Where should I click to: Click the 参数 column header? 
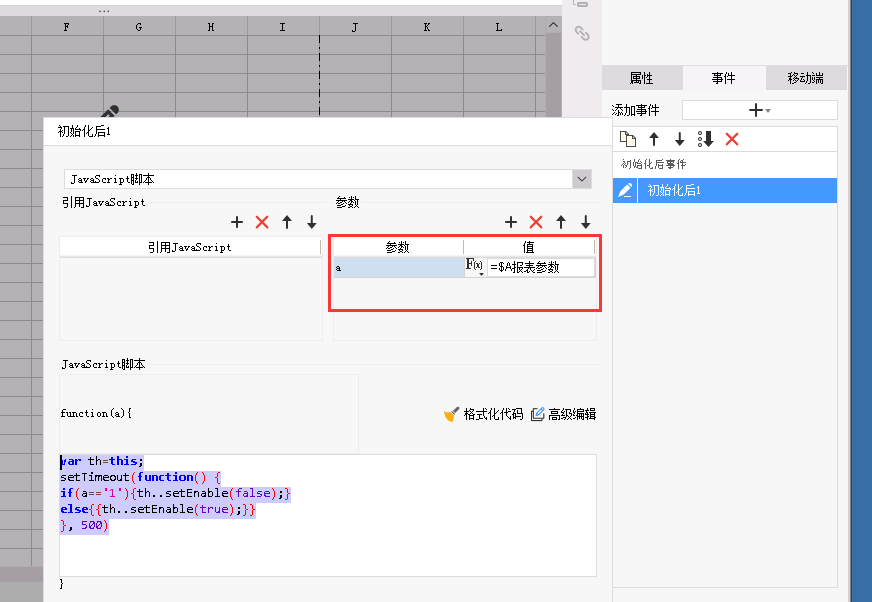pos(398,247)
